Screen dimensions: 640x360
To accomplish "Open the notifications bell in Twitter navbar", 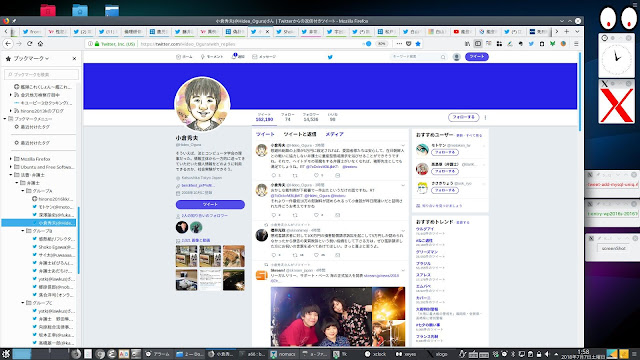I will click(238, 56).
